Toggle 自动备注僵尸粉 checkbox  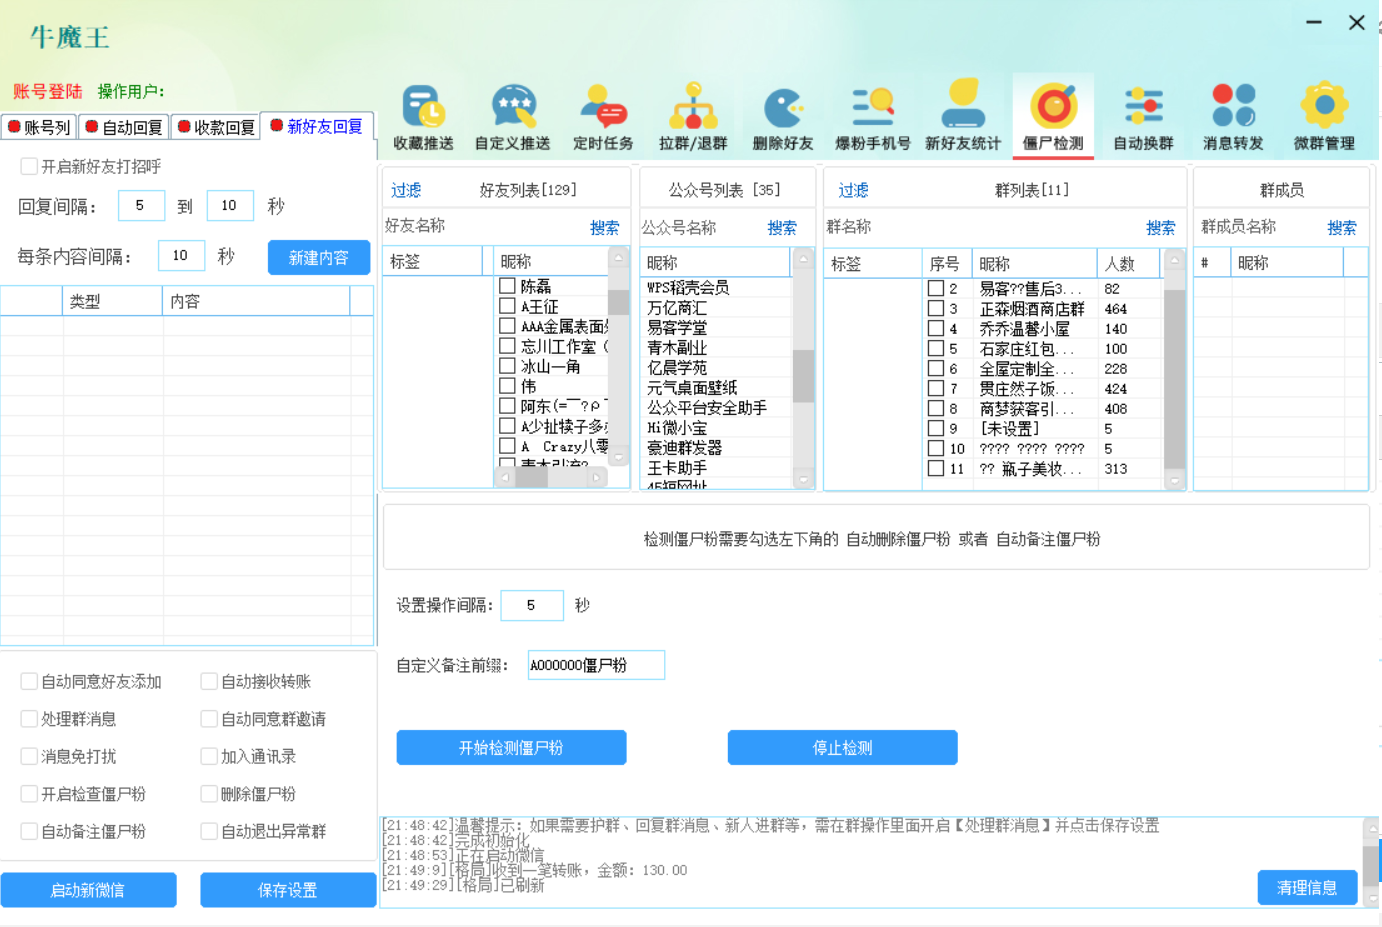click(29, 831)
